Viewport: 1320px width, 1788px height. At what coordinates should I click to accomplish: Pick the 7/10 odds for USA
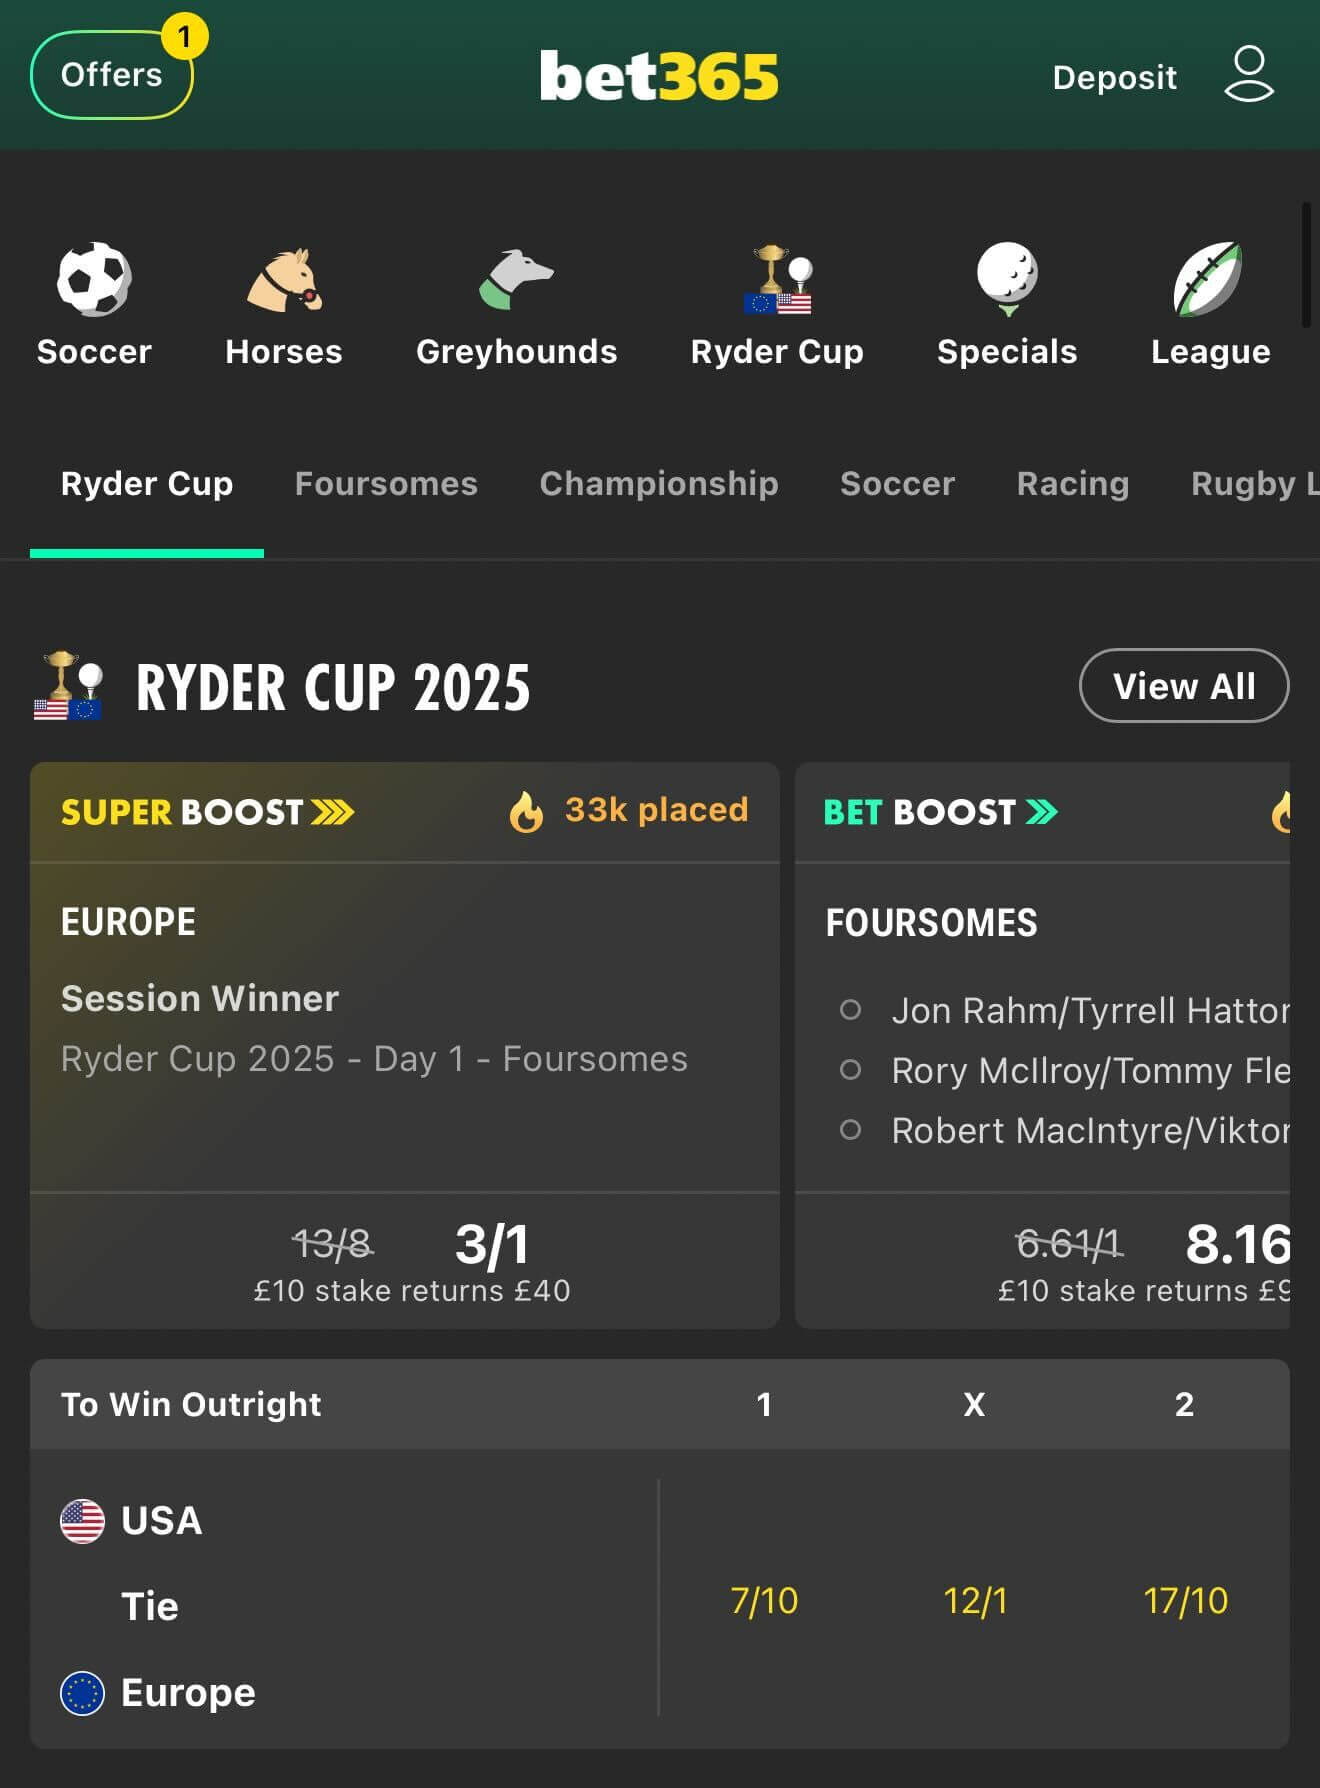[x=764, y=1601]
